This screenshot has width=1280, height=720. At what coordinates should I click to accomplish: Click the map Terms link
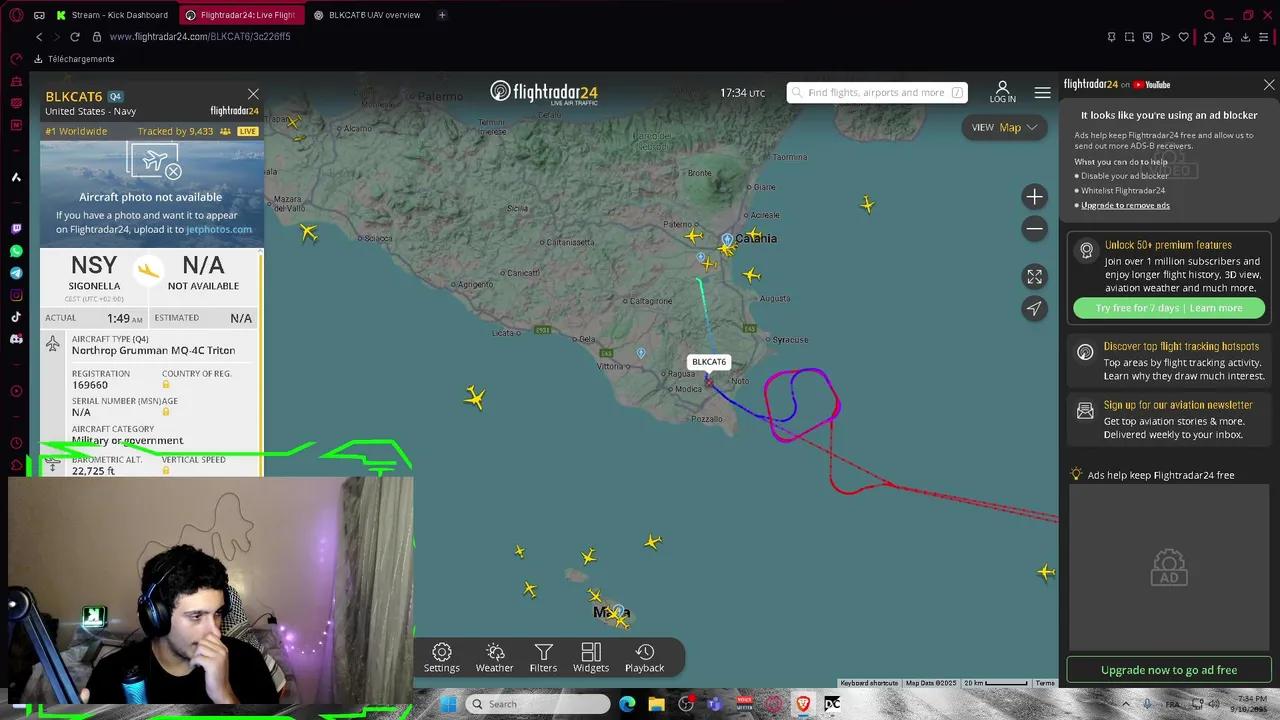pos(1045,683)
